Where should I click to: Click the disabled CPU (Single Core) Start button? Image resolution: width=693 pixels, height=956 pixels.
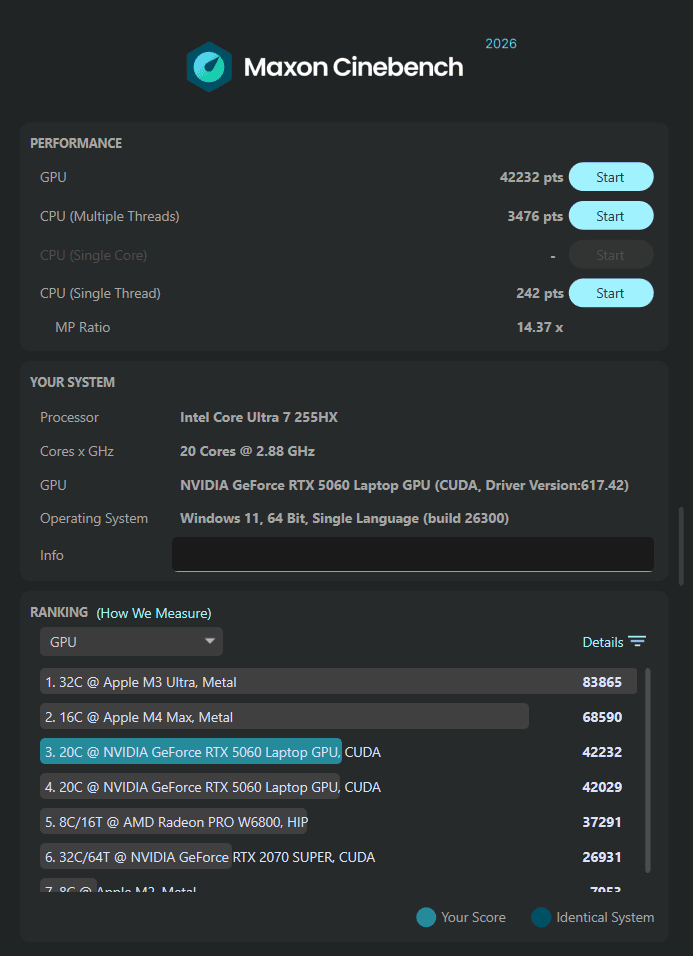[611, 255]
